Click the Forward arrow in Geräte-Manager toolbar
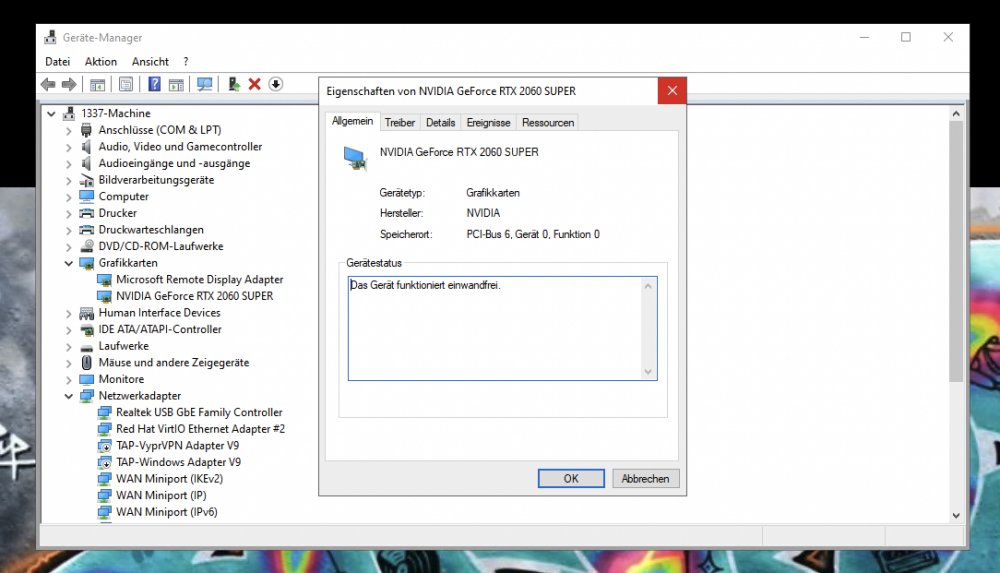1000x573 pixels. [69, 84]
